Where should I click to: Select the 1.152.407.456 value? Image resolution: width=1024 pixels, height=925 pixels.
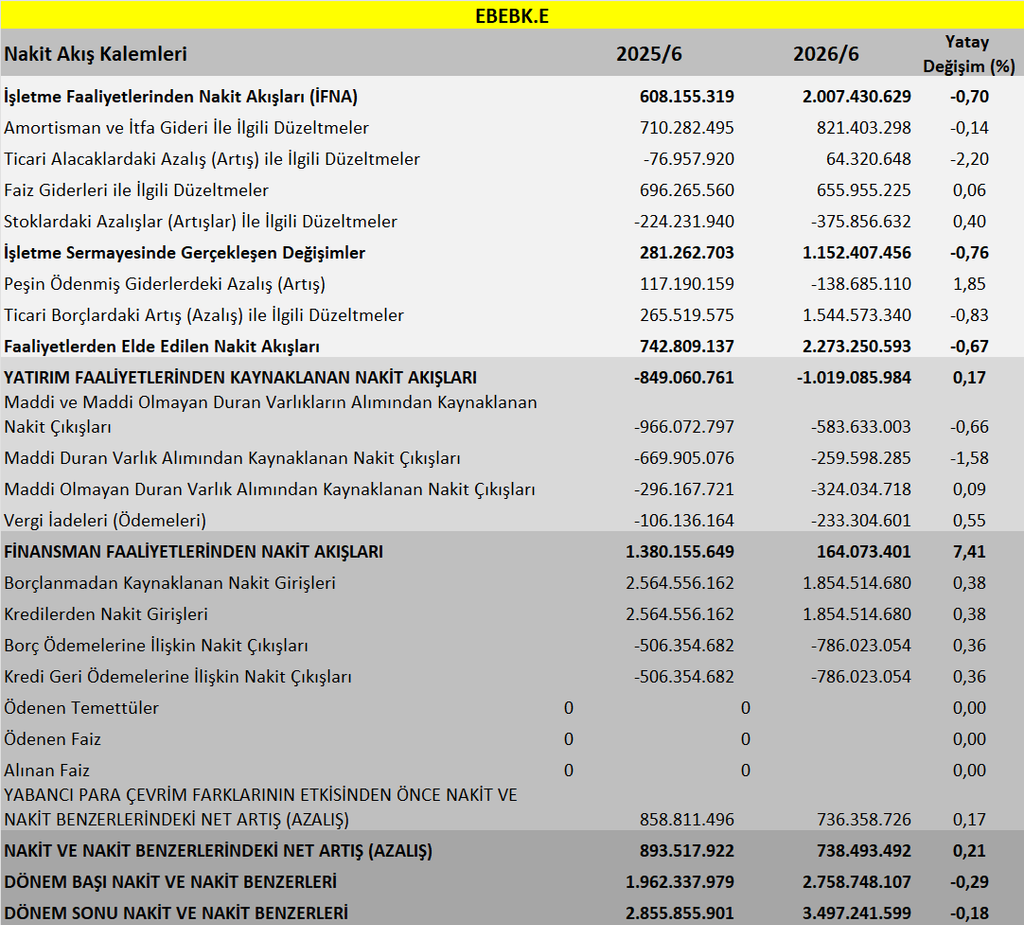point(856,253)
